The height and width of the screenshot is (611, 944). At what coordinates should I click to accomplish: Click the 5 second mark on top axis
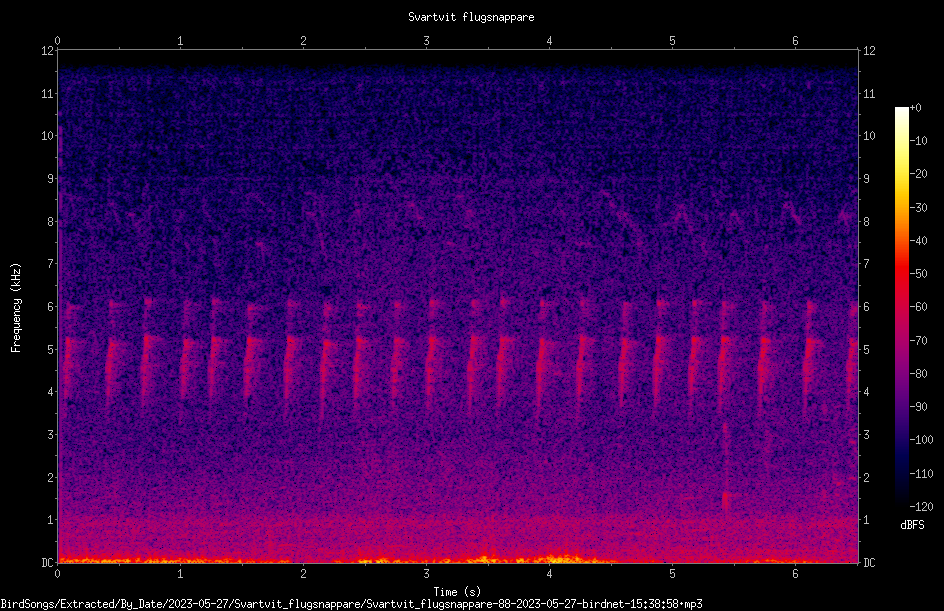click(672, 41)
